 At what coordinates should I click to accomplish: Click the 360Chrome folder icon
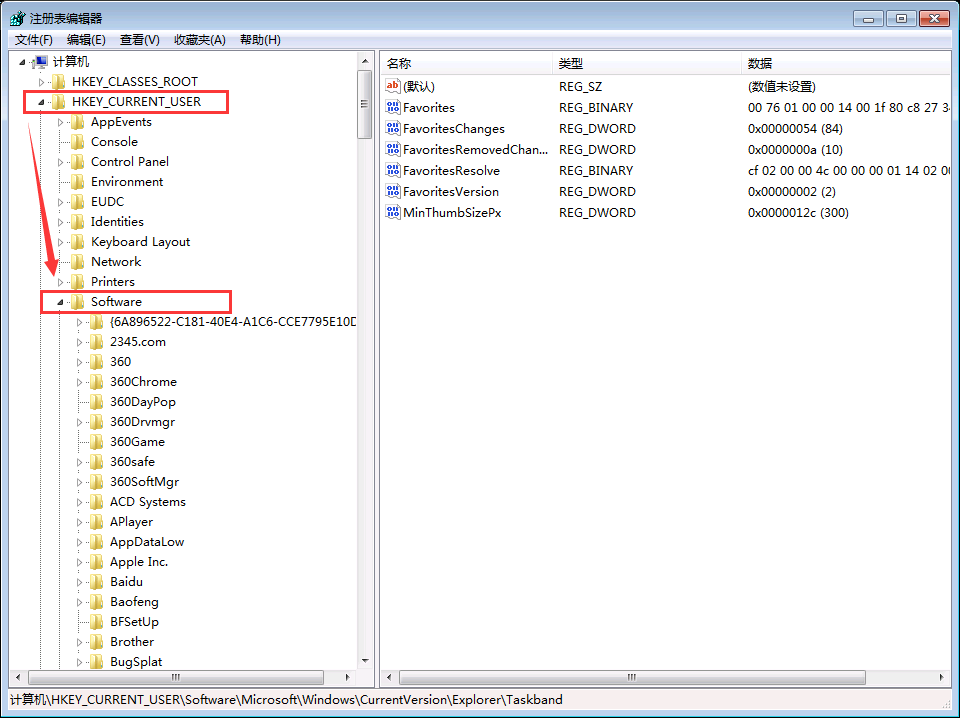coord(96,381)
